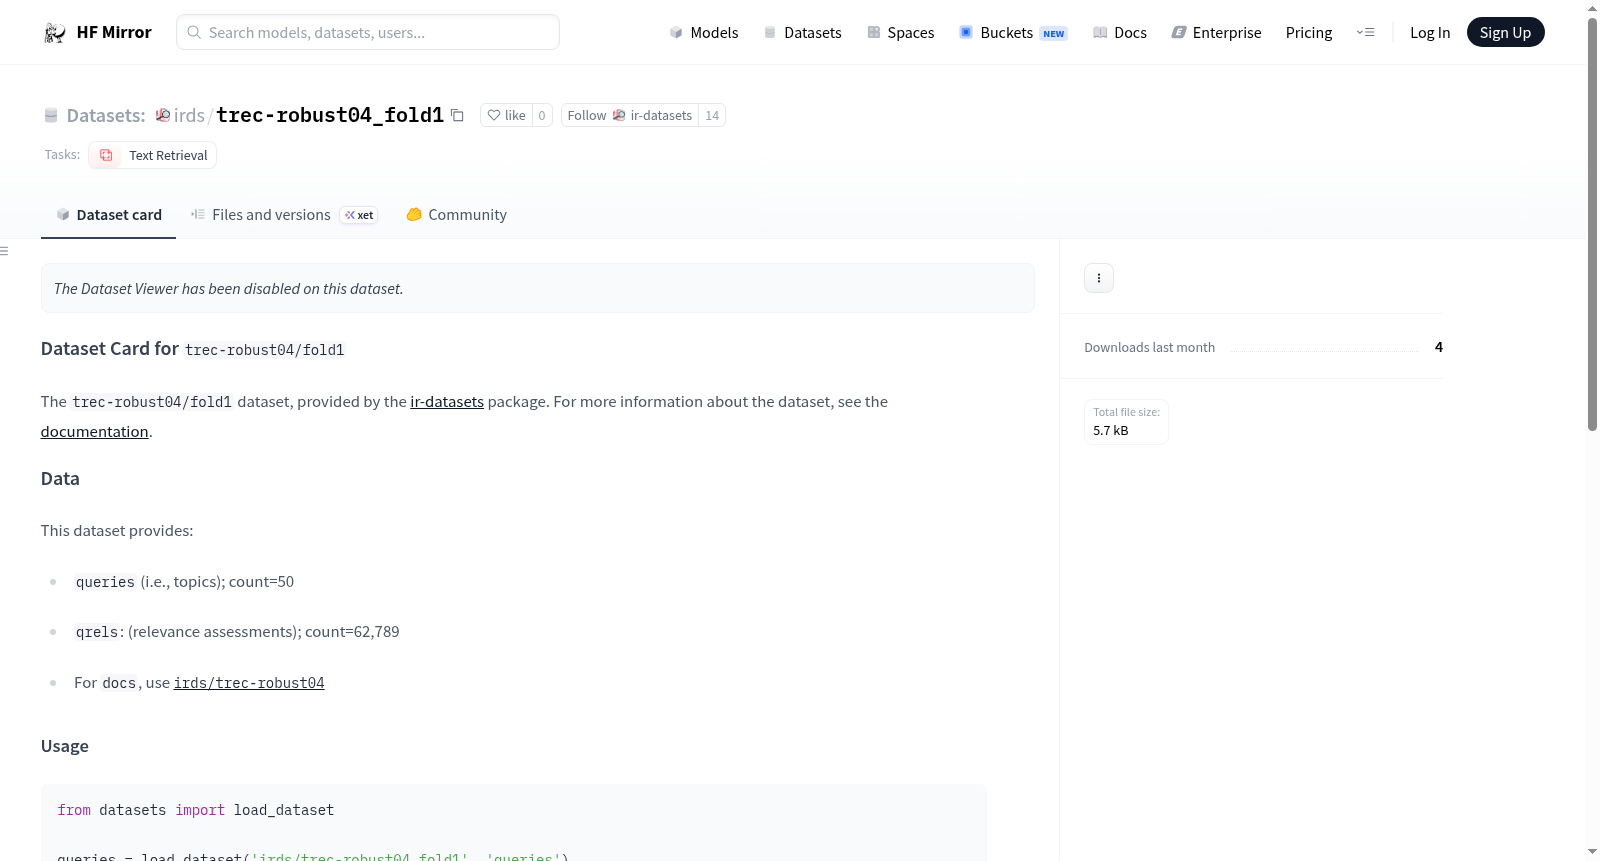The width and height of the screenshot is (1600, 861).
Task: Click the qrels count=62,789 list item
Action: (x=237, y=632)
